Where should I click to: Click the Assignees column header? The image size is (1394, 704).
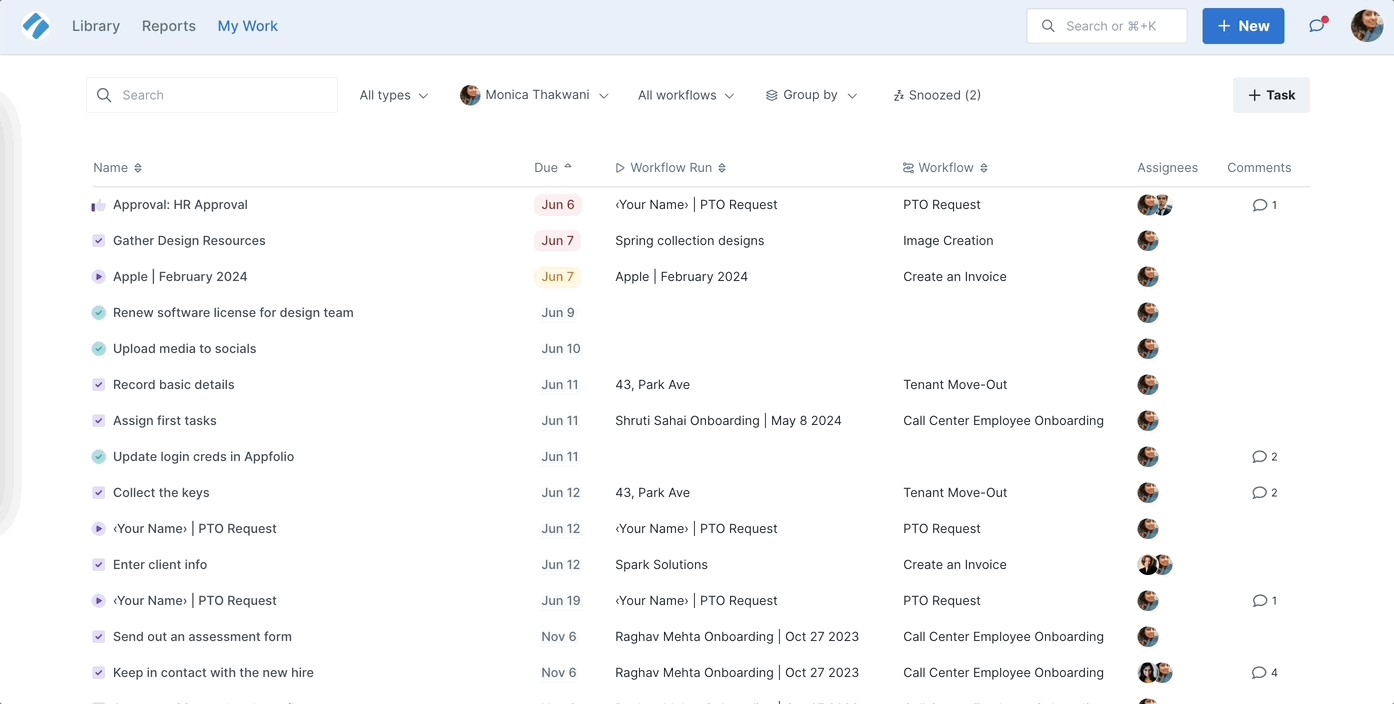click(x=1167, y=168)
